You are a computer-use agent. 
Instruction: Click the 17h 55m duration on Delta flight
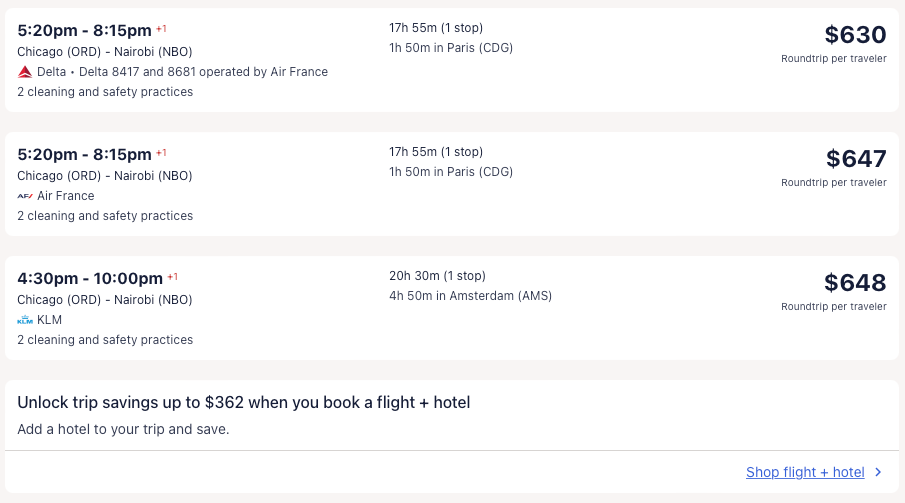[x=436, y=28]
